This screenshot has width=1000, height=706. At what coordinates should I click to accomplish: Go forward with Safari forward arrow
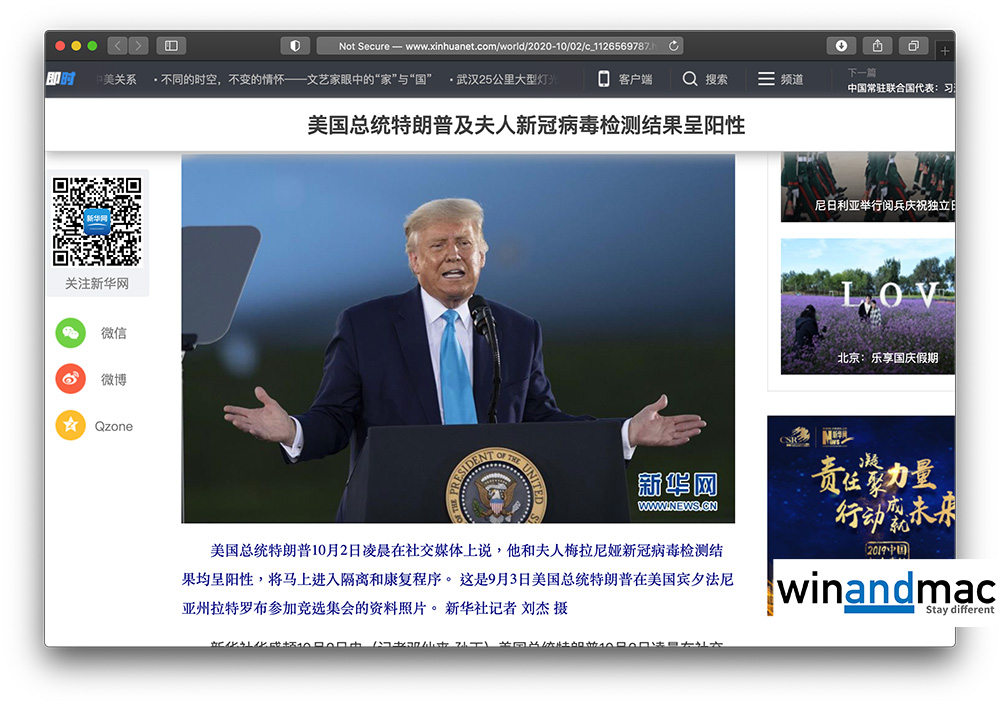pos(138,46)
